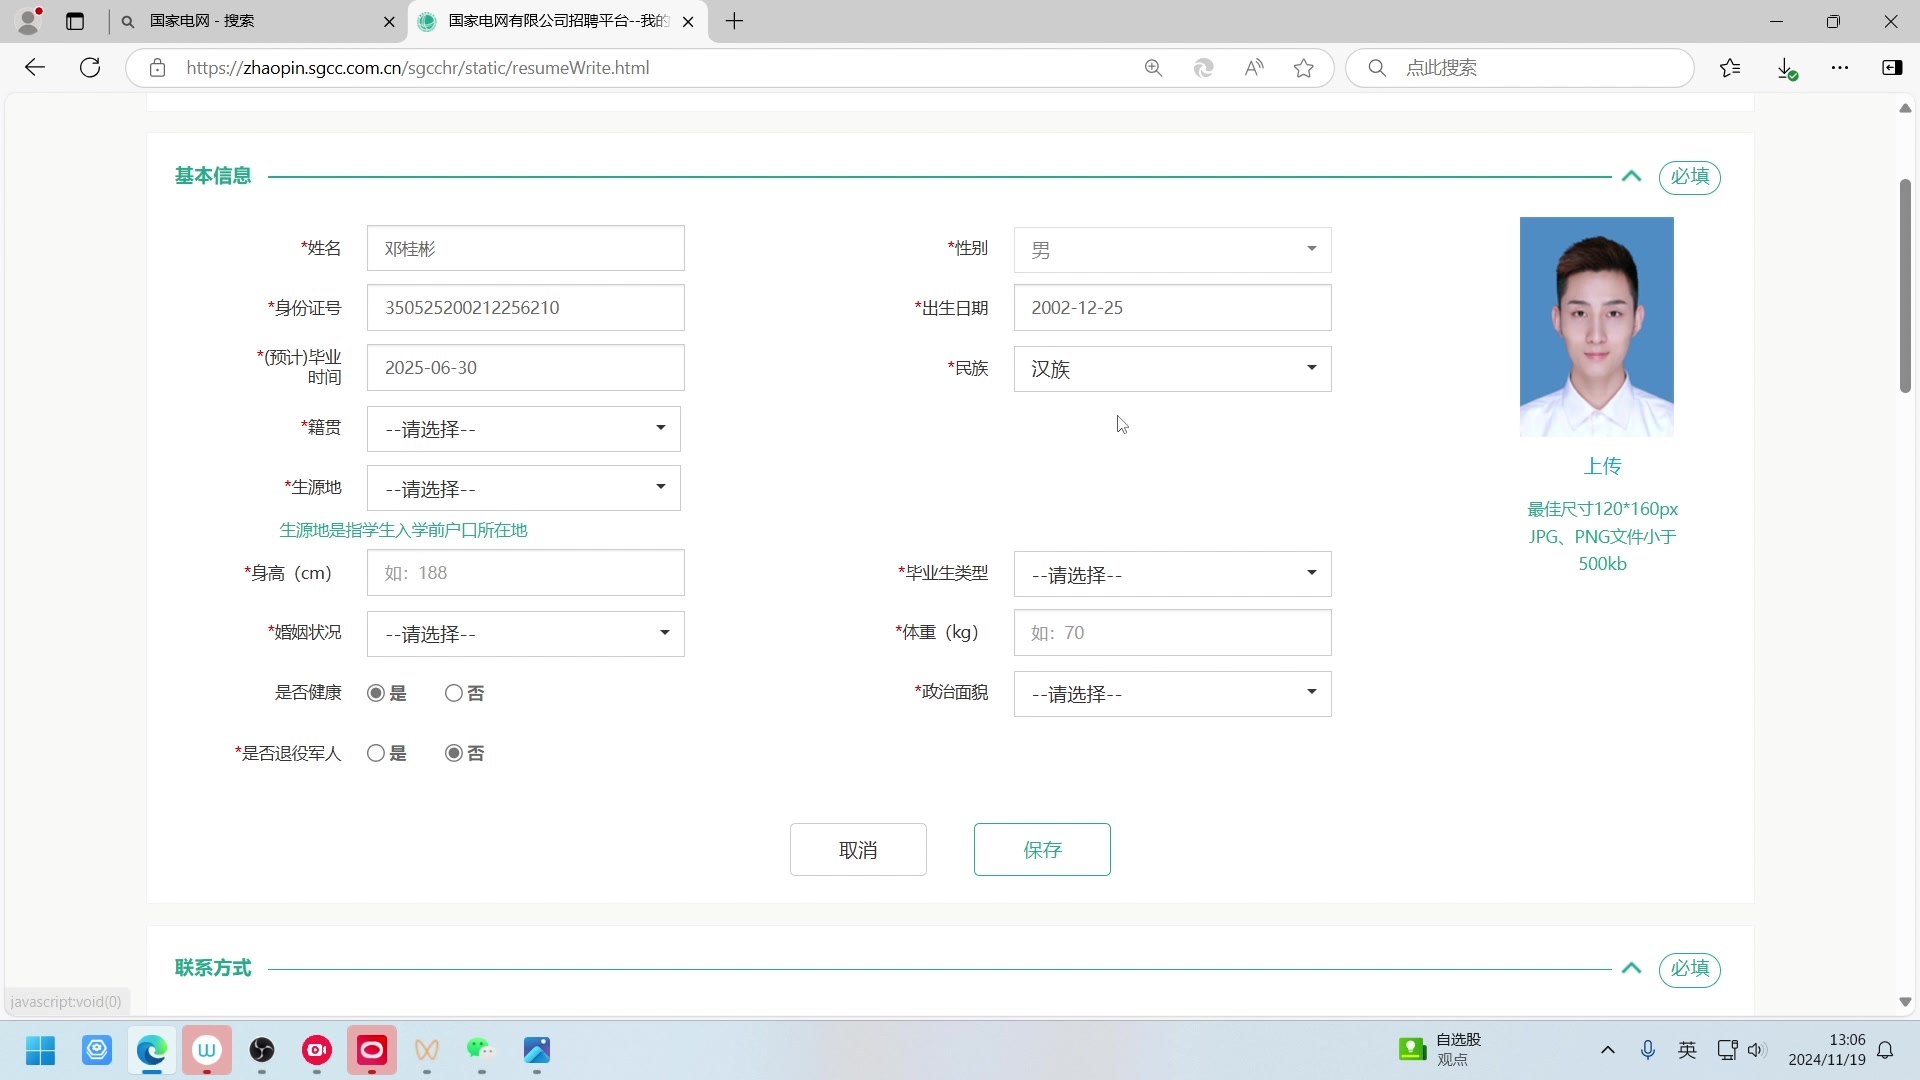Open WeChat from the taskbar
This screenshot has height=1080, width=1920.
(x=481, y=1050)
